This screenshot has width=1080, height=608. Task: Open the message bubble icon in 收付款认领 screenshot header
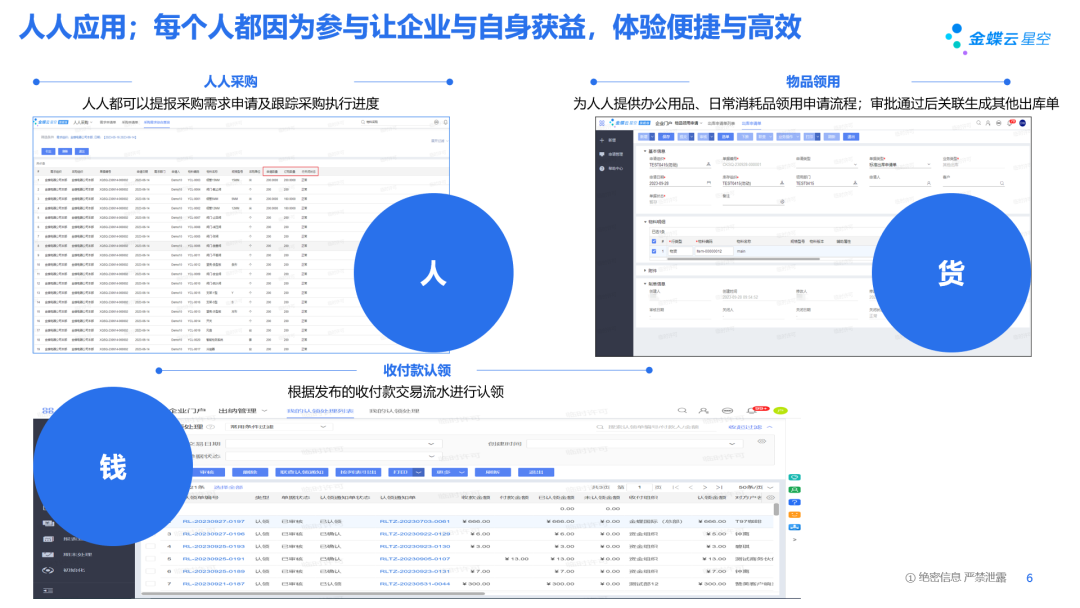coord(727,410)
